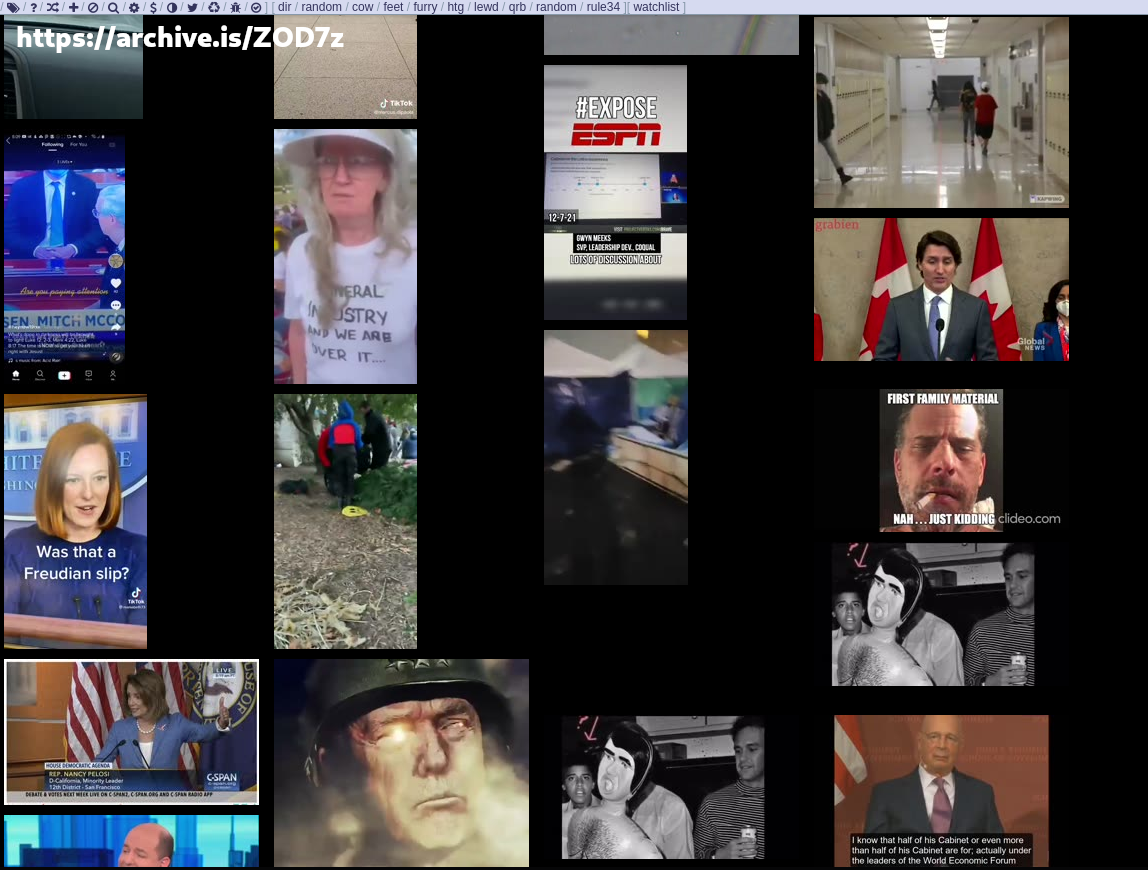1148x870 pixels.
Task: Open the 'First Family Material' meme thumbnail
Action: pos(942,460)
